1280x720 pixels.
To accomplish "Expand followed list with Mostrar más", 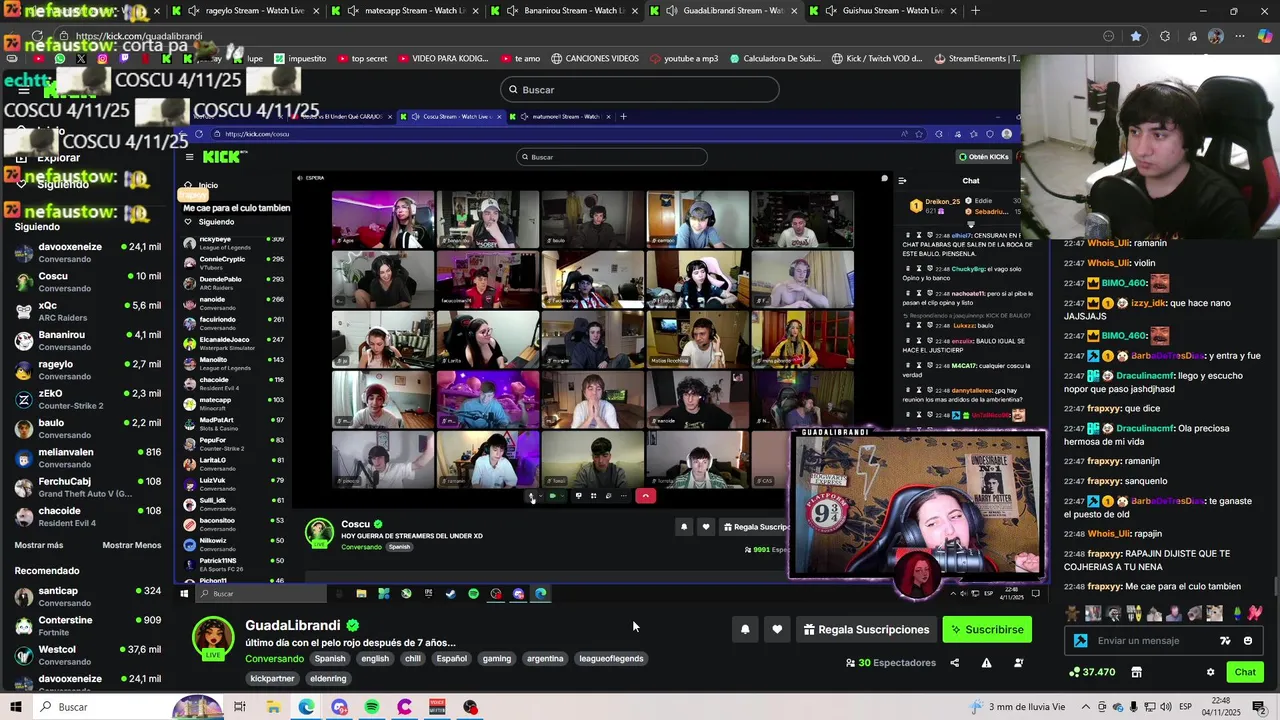I will pyautogui.click(x=39, y=545).
